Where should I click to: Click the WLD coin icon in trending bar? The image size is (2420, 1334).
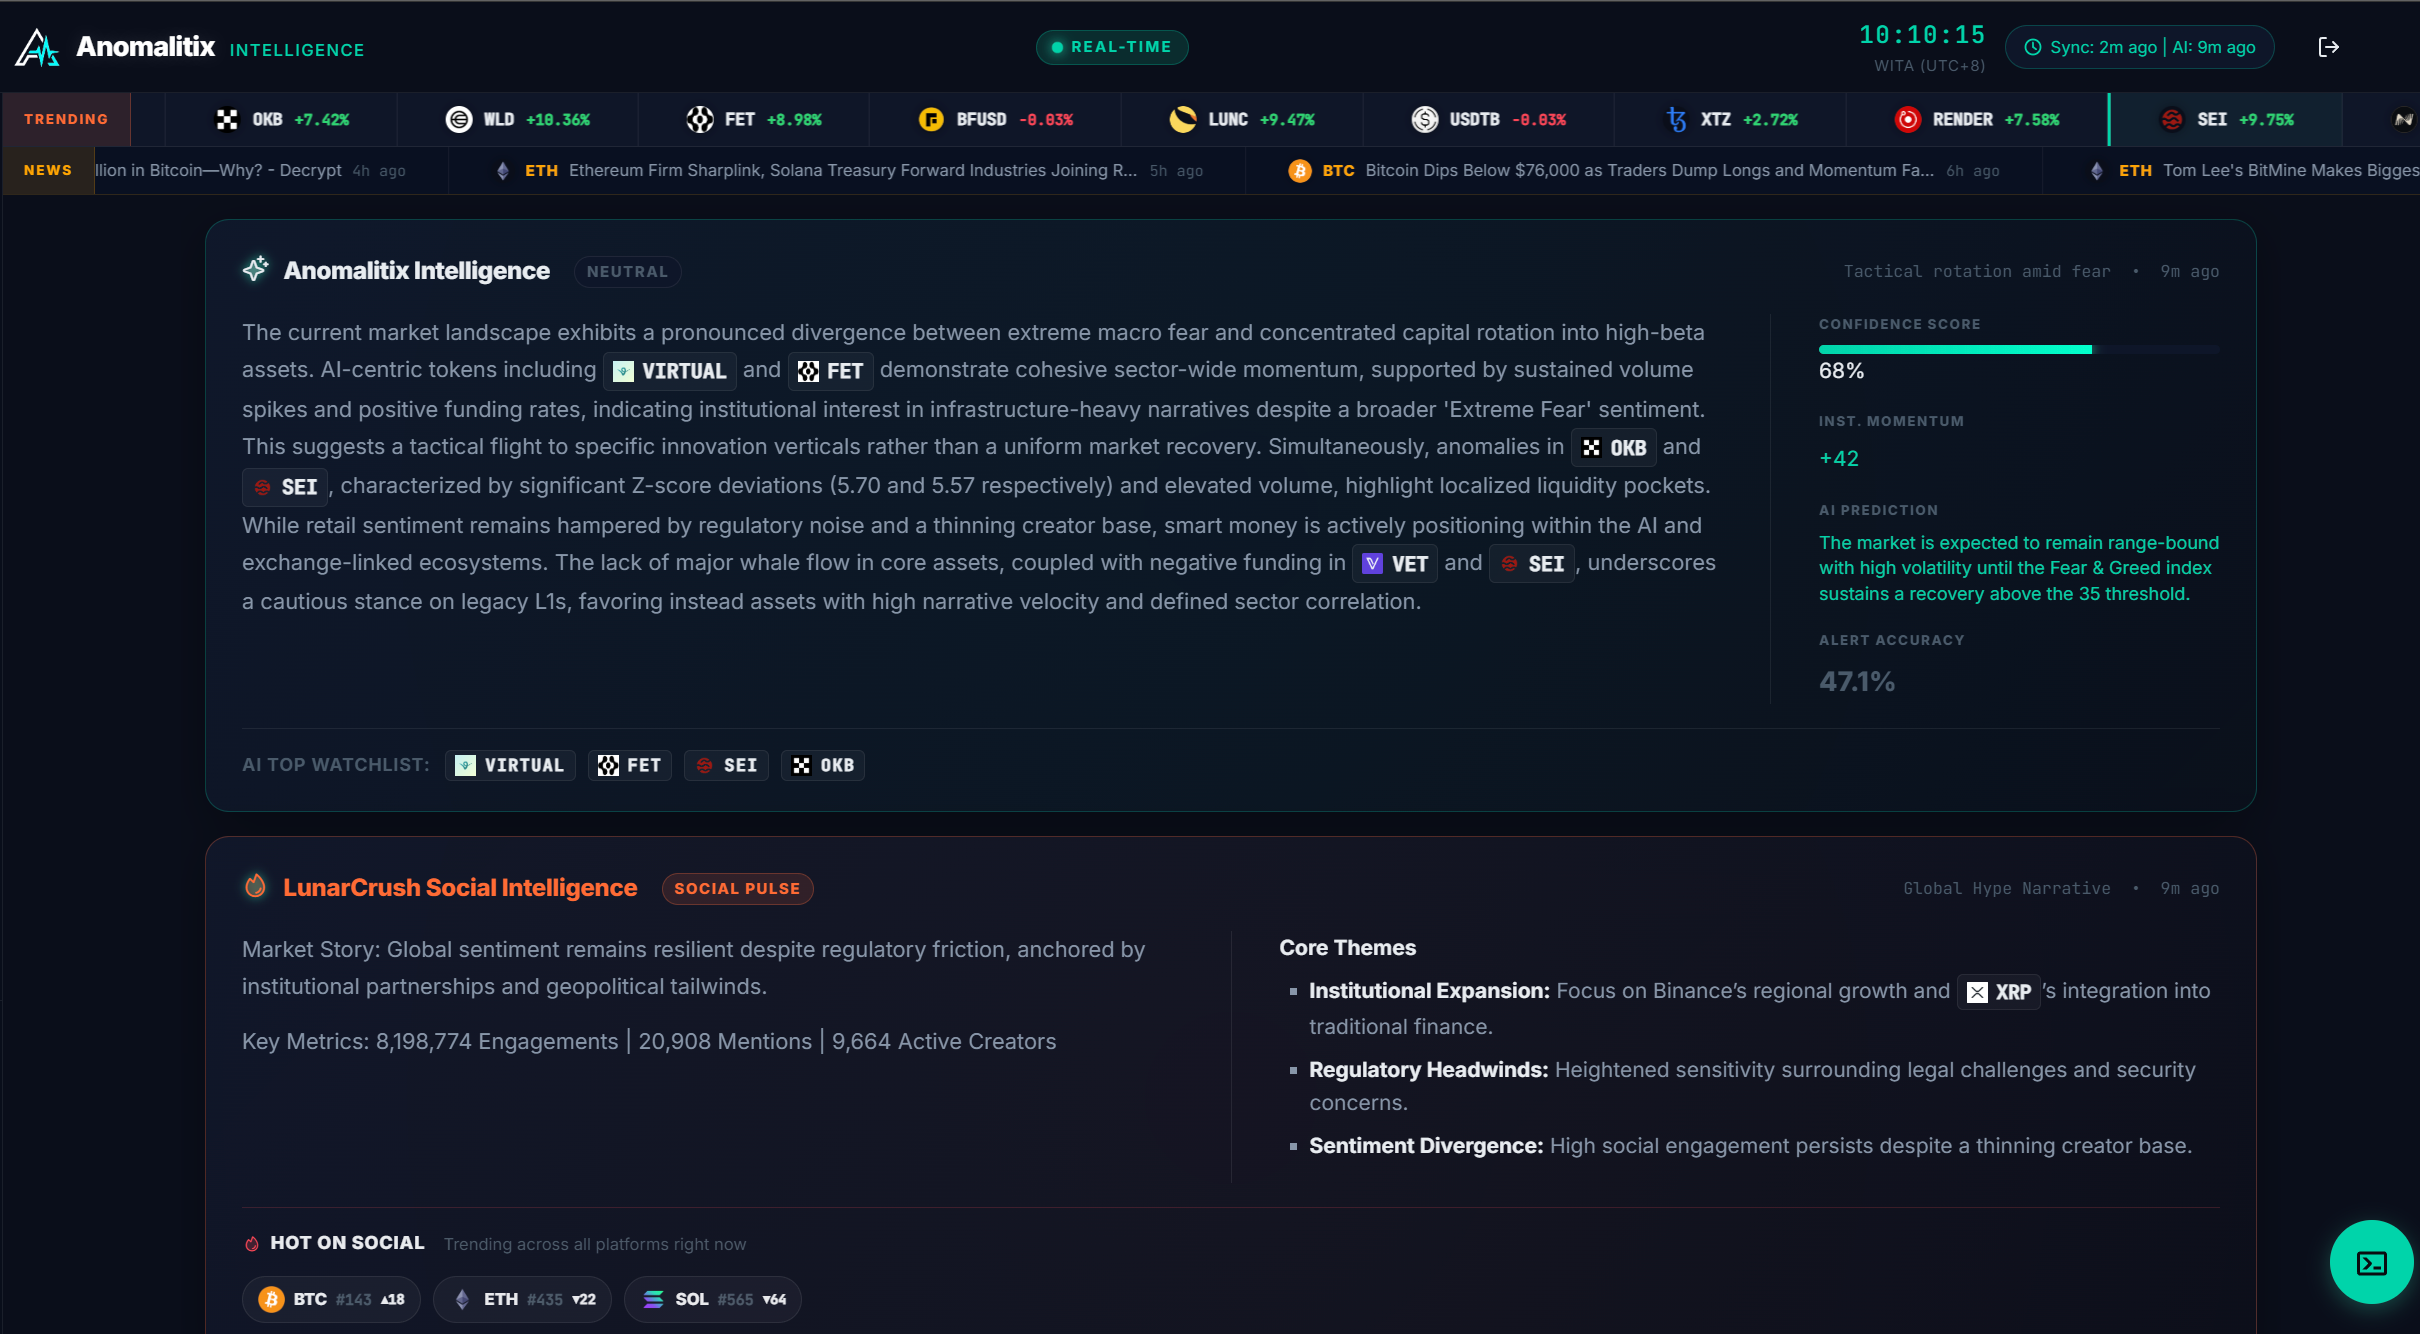click(x=459, y=120)
